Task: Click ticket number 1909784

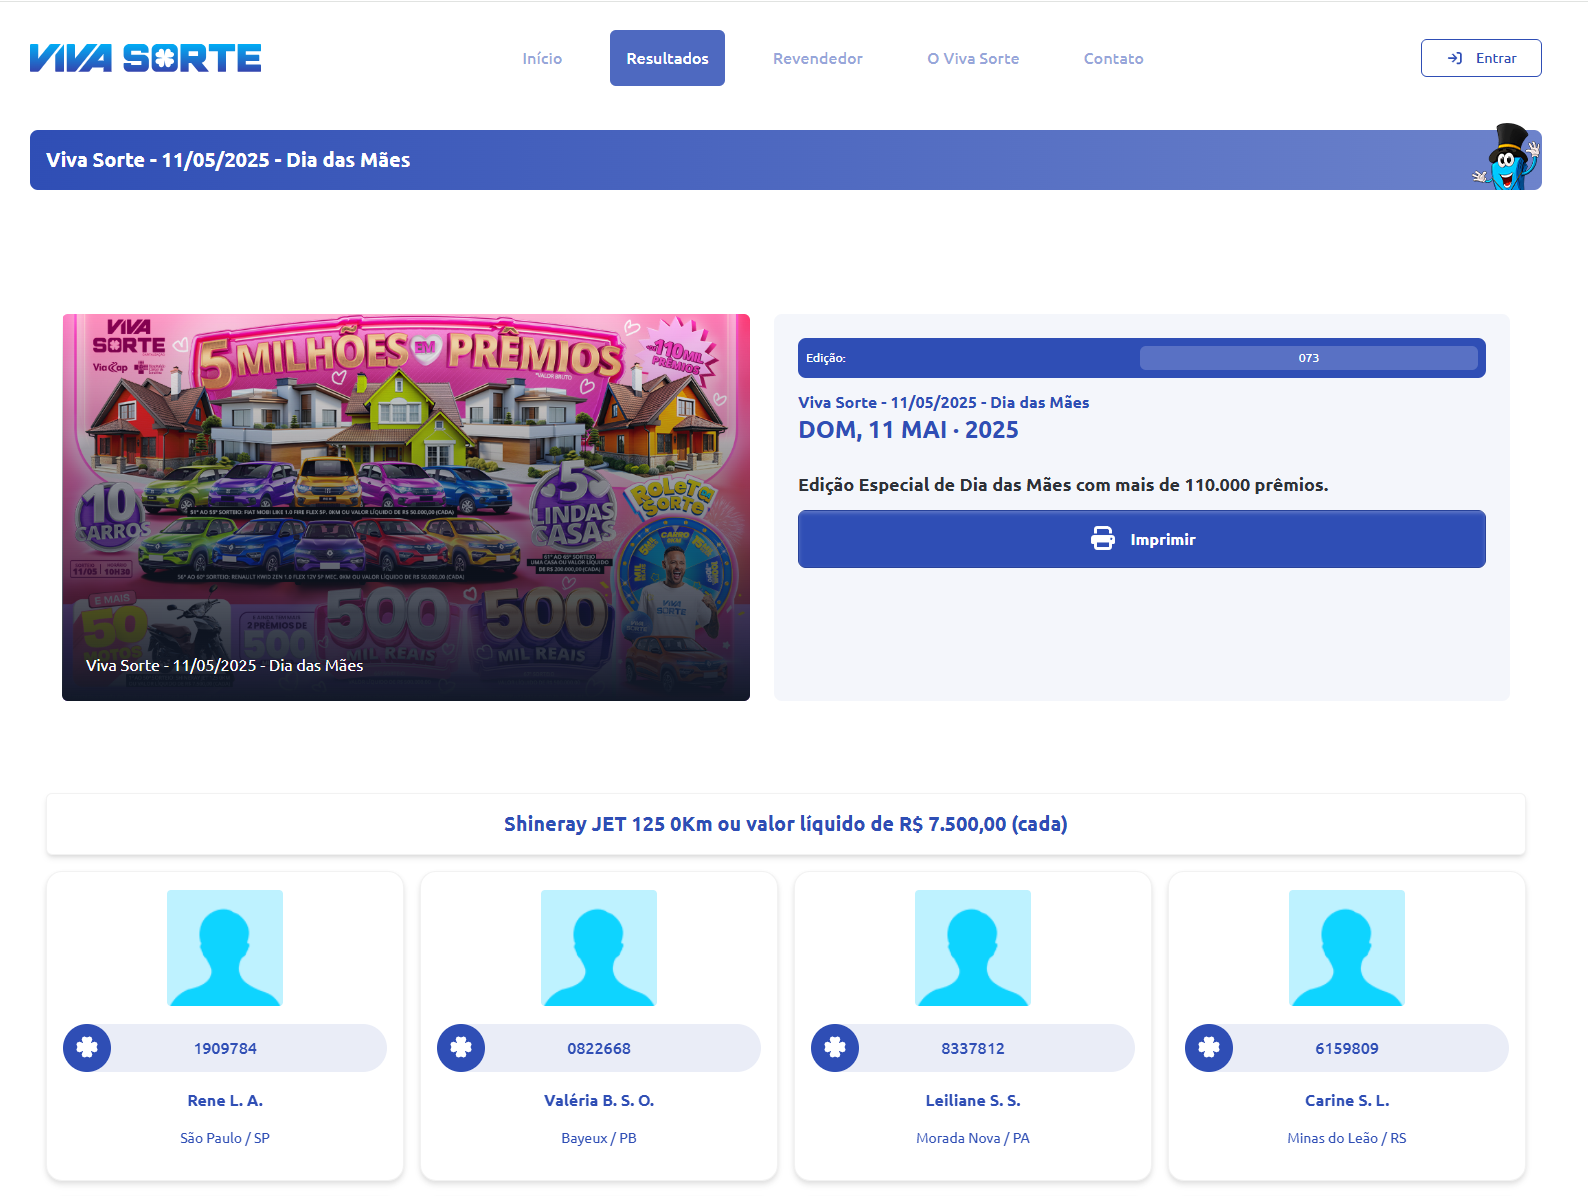Action: click(225, 1048)
